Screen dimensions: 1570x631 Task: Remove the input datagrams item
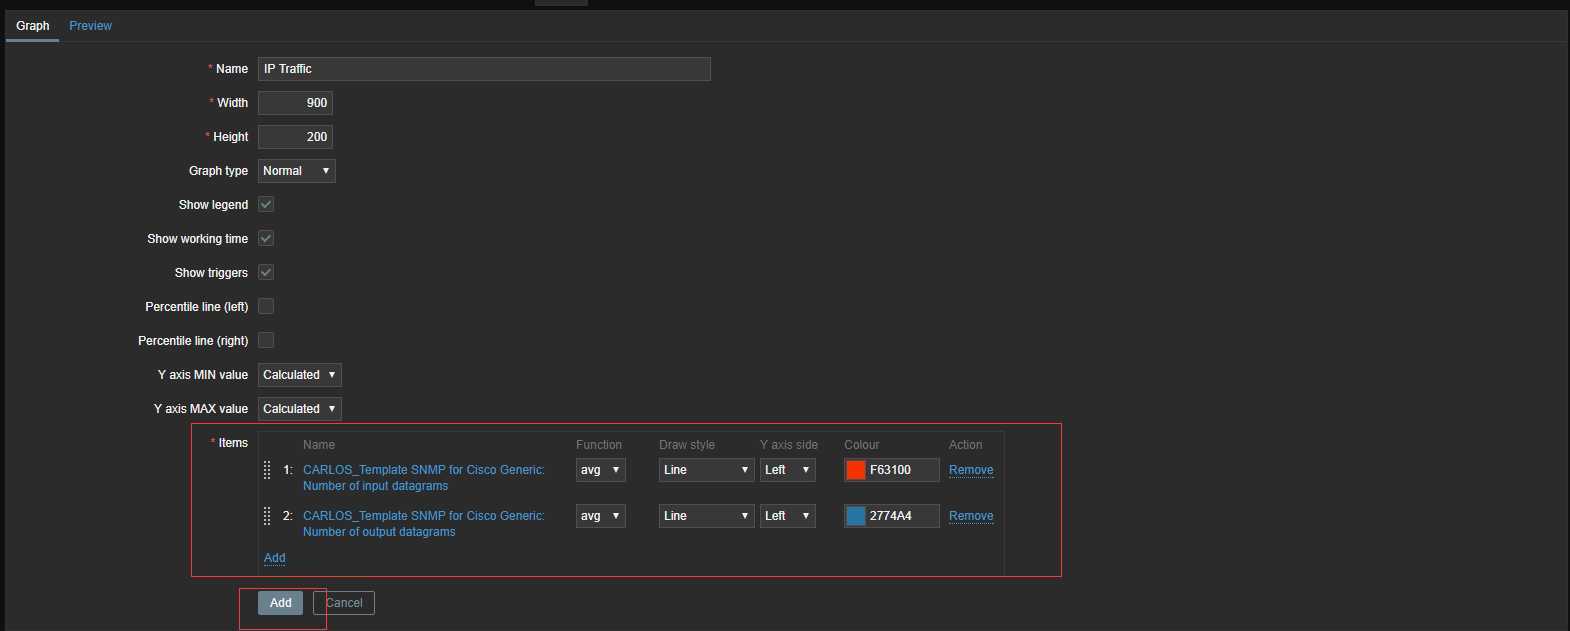click(971, 470)
